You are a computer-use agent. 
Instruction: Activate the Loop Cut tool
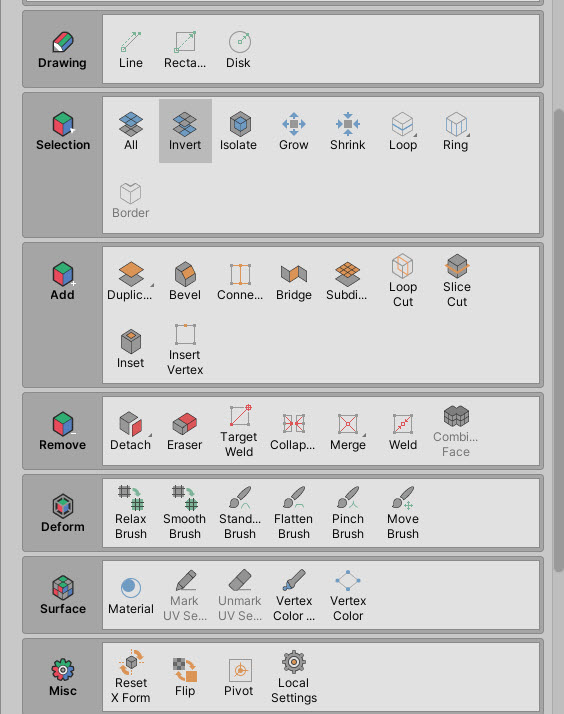[403, 281]
